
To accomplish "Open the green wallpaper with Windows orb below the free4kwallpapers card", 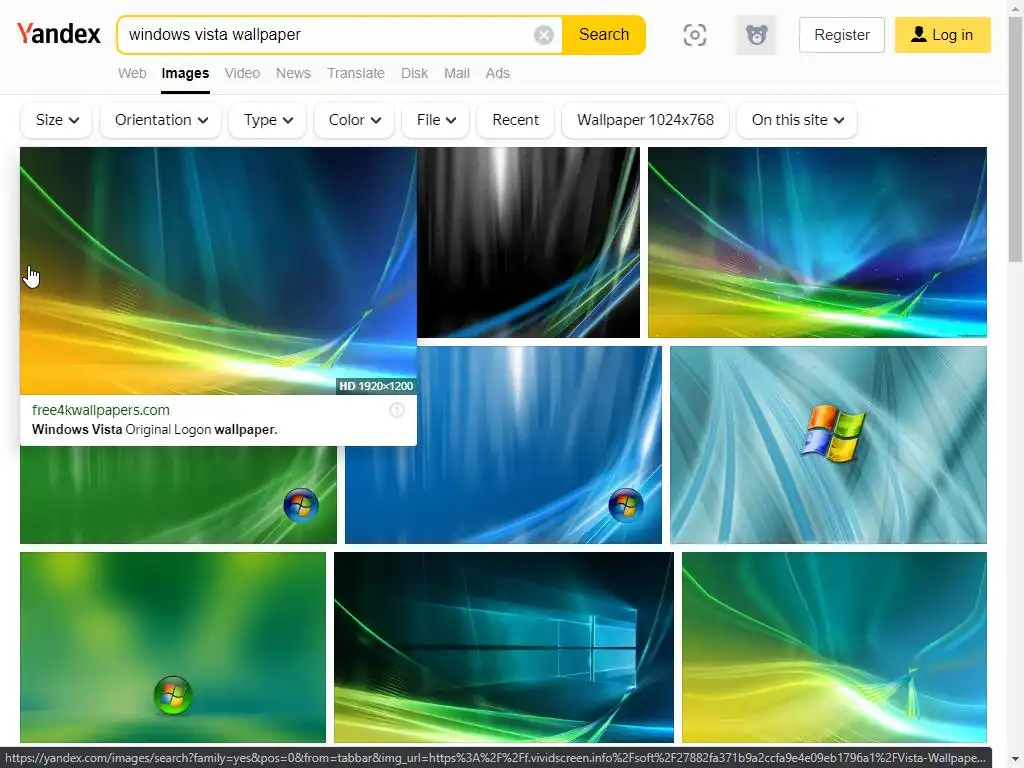I will pyautogui.click(x=178, y=494).
